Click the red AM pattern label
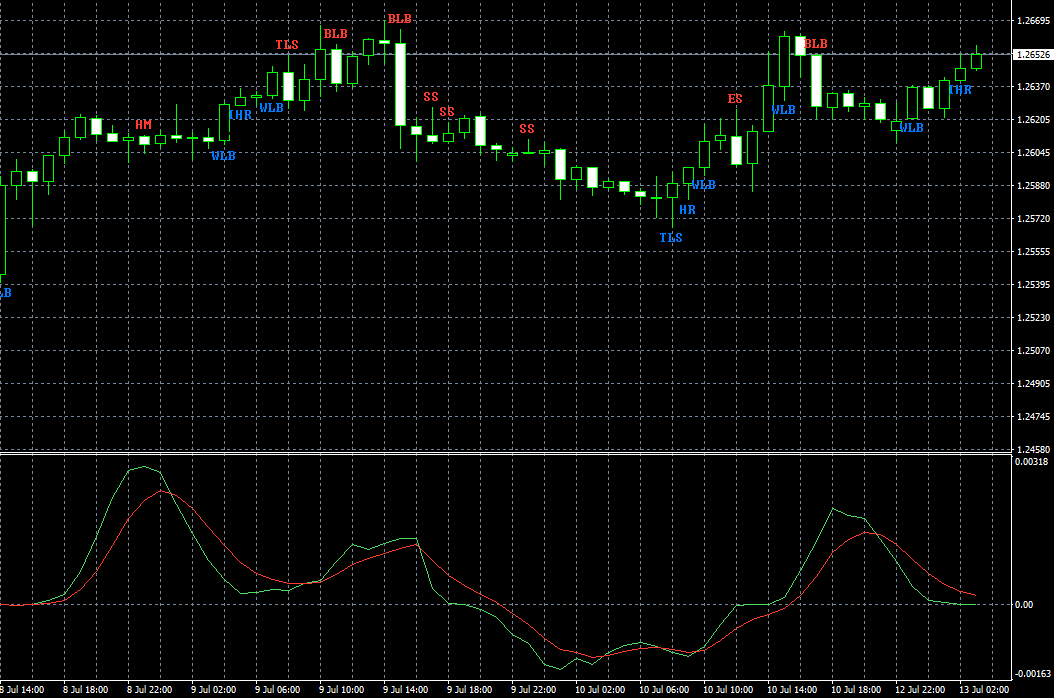1054x698 pixels. coord(144,124)
